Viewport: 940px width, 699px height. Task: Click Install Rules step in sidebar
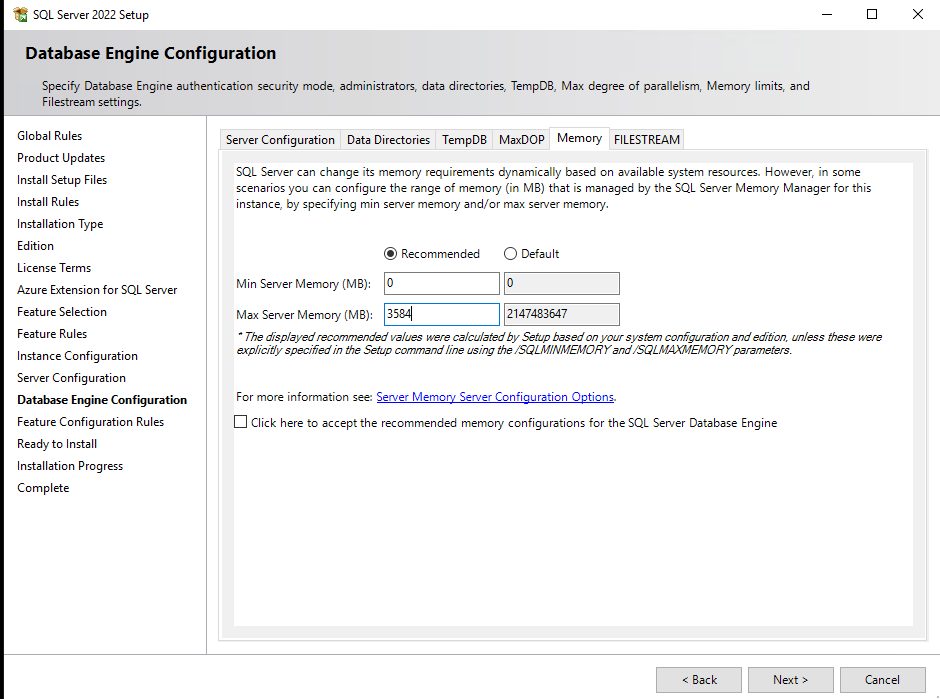tap(48, 202)
